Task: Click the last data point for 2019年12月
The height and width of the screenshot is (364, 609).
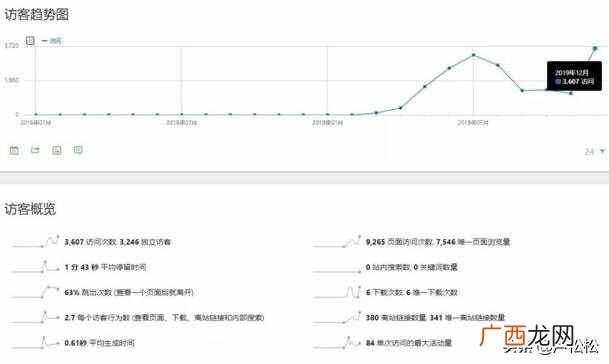Action: (x=595, y=48)
